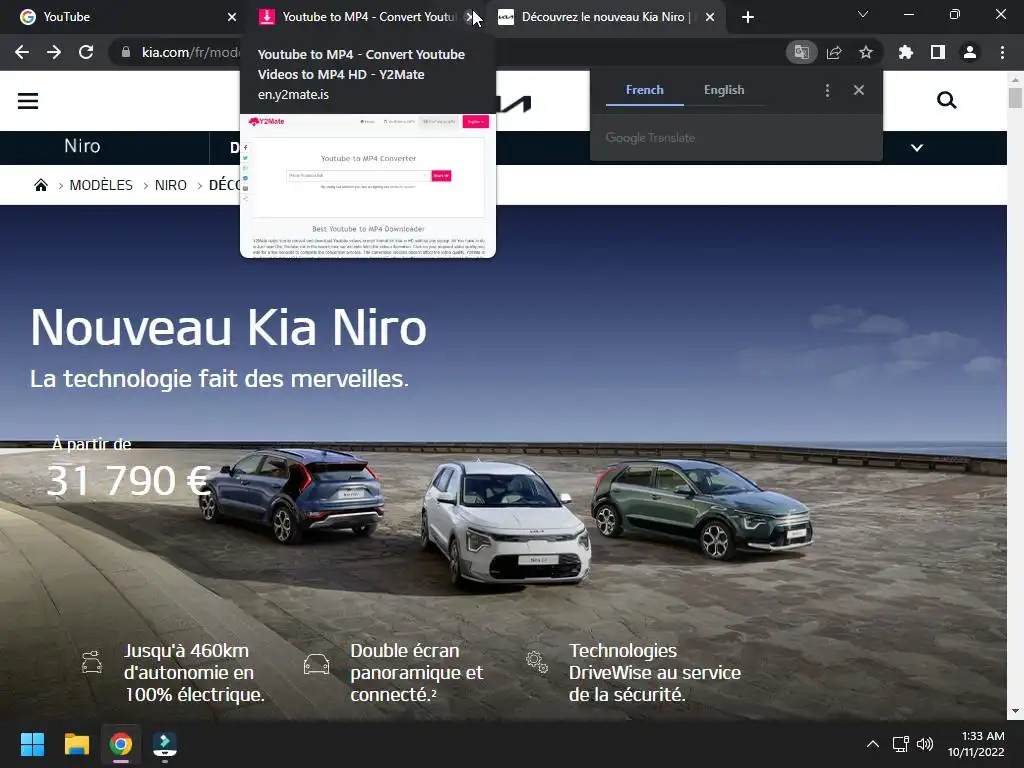The width and height of the screenshot is (1024, 768).
Task: Switch to the Youtube to MP4 tab
Action: (366, 17)
